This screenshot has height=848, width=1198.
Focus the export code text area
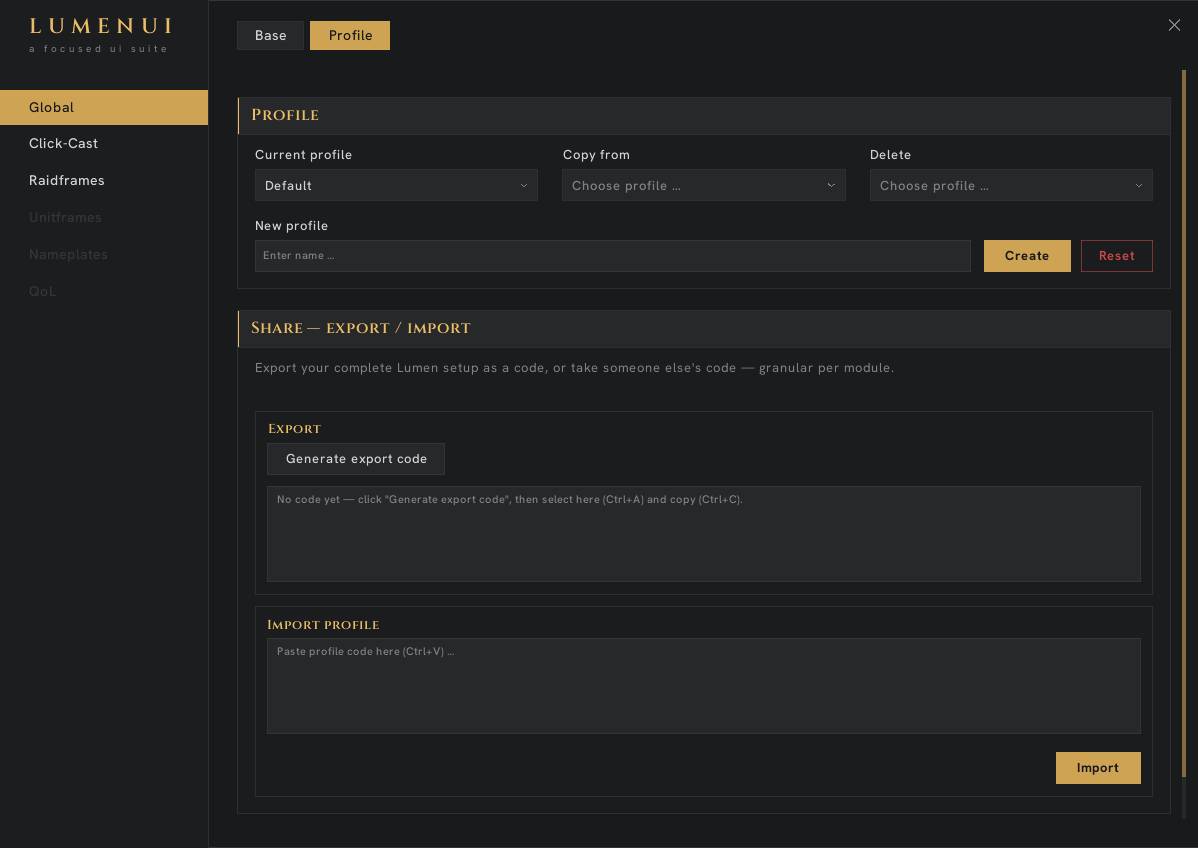(704, 534)
